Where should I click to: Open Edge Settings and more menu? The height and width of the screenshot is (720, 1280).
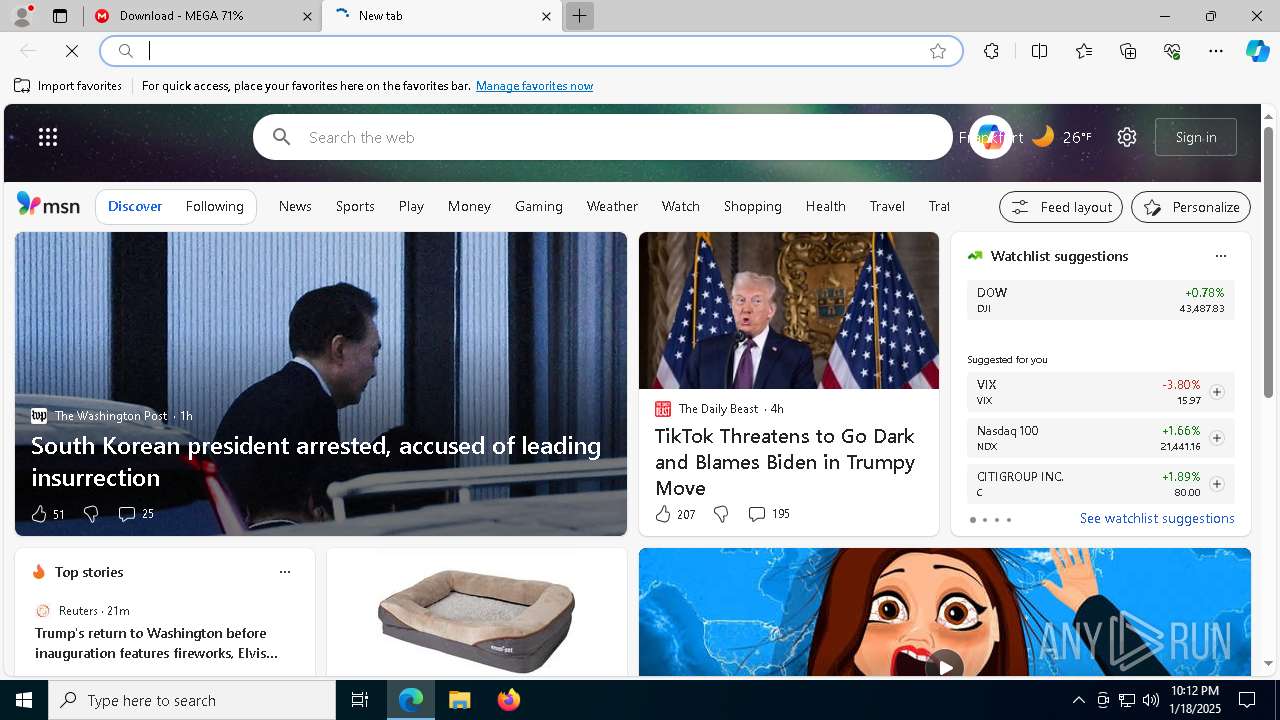pos(1216,51)
